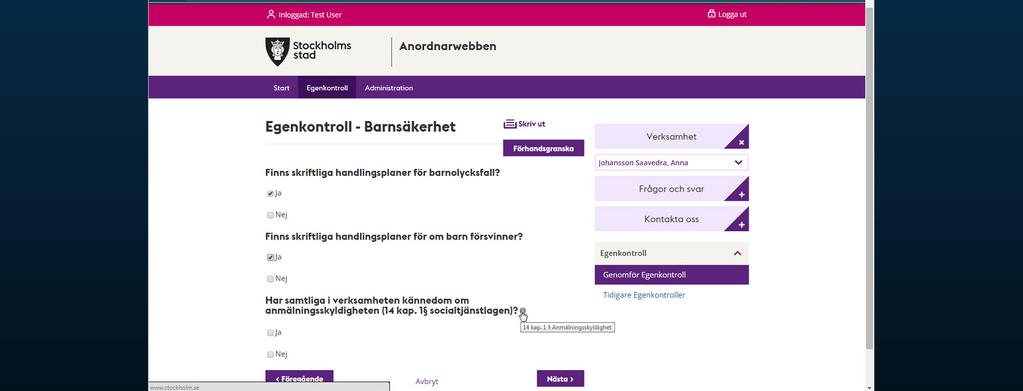Expand Frågor och svar plus icon
1023x391 pixels.
point(741,195)
